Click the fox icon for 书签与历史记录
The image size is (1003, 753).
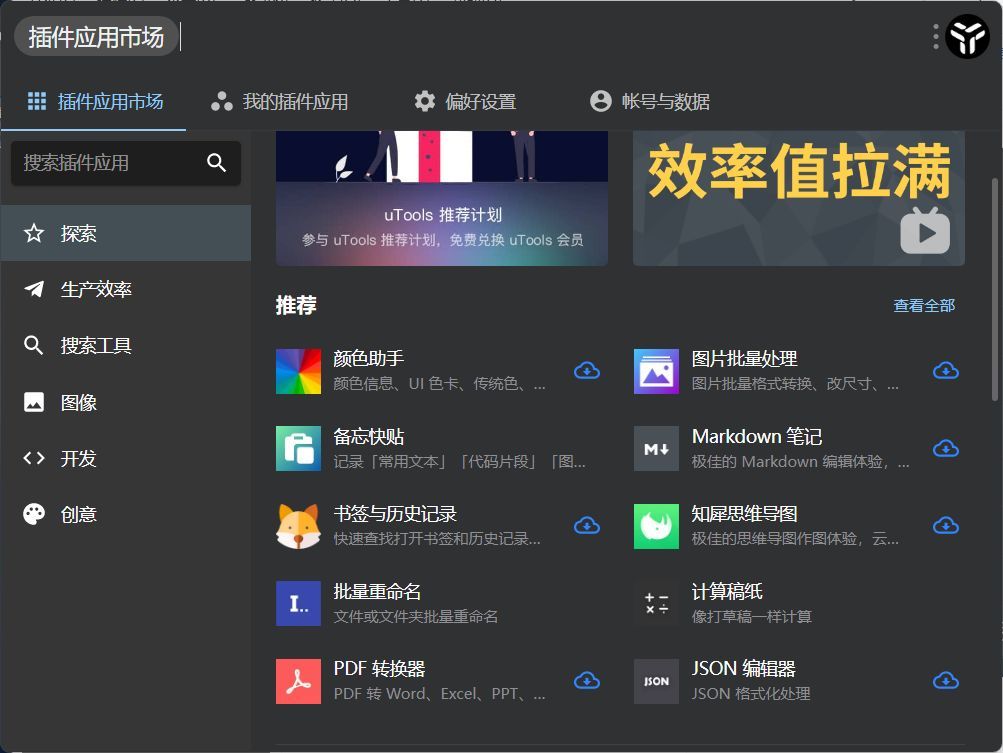[298, 526]
